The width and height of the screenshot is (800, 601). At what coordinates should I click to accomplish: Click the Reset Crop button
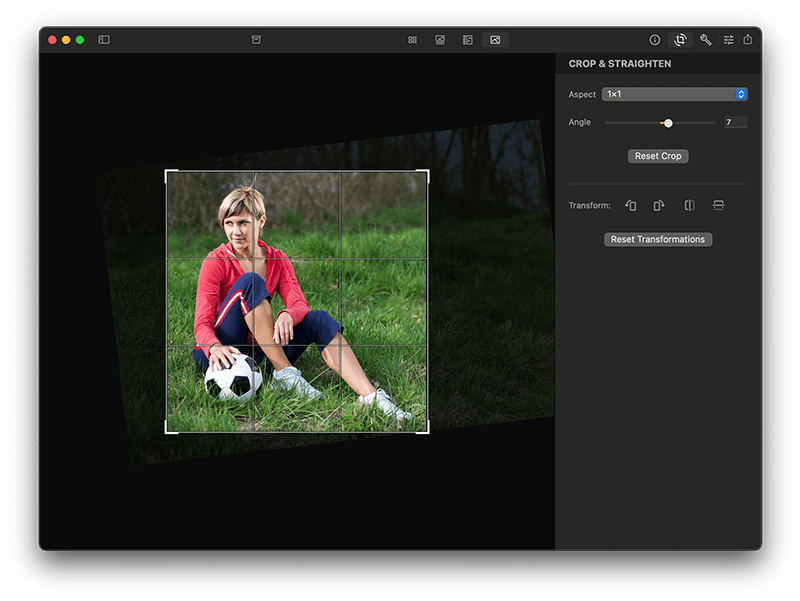[657, 156]
